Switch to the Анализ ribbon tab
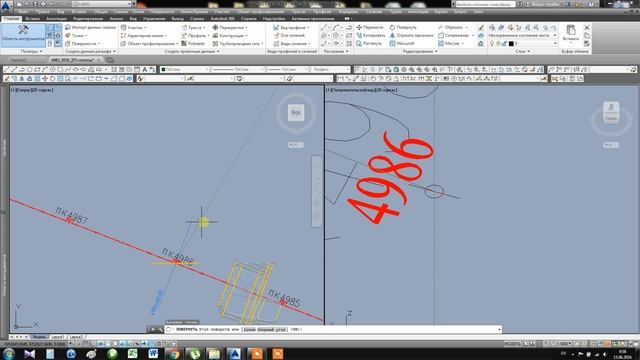This screenshot has height=360, width=640. click(x=116, y=19)
